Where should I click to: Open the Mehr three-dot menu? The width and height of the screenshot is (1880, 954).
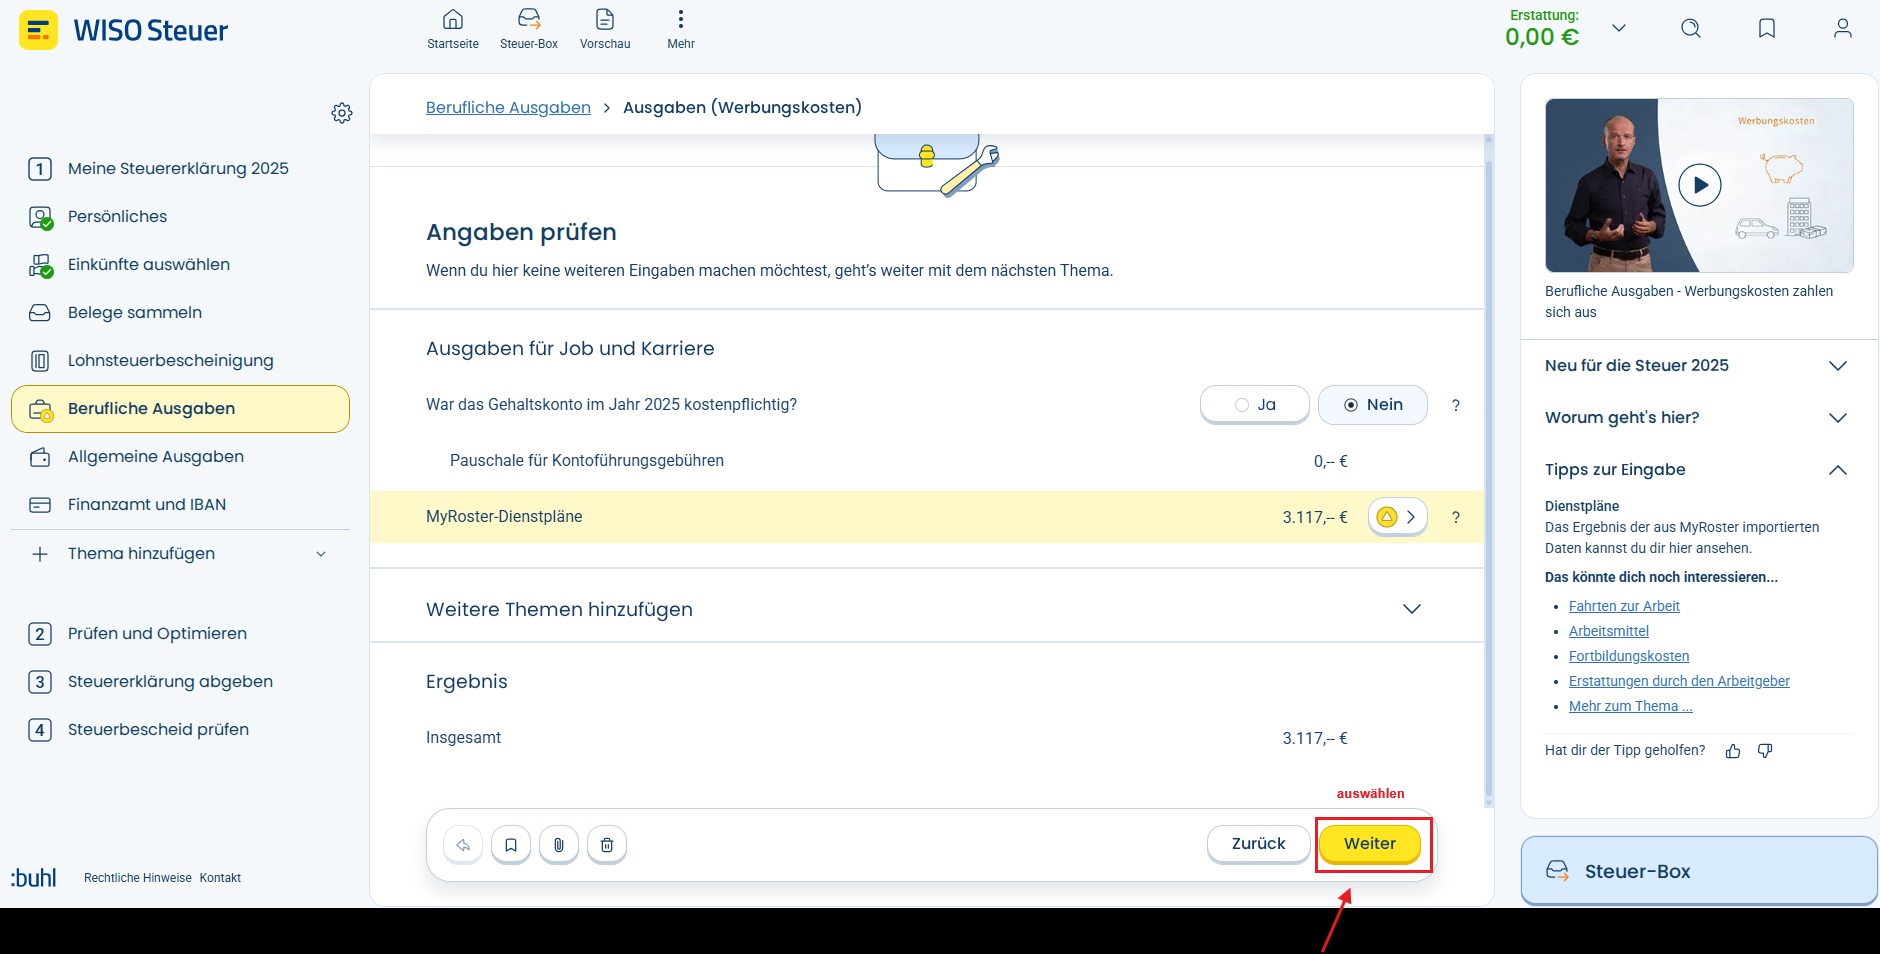(x=681, y=29)
